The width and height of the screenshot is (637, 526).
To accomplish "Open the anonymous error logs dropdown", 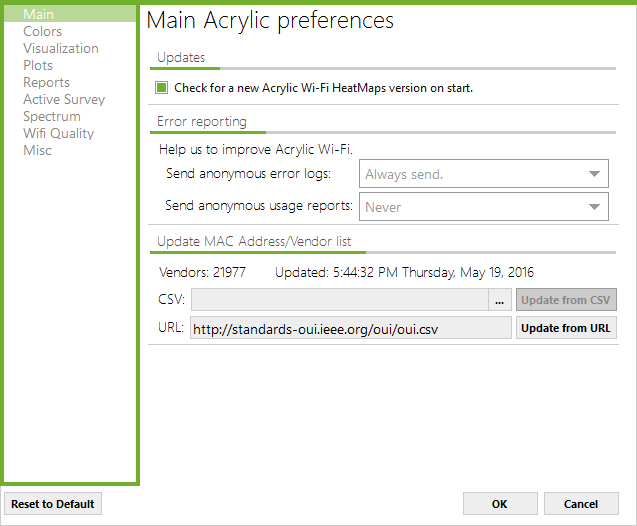I will pos(483,174).
